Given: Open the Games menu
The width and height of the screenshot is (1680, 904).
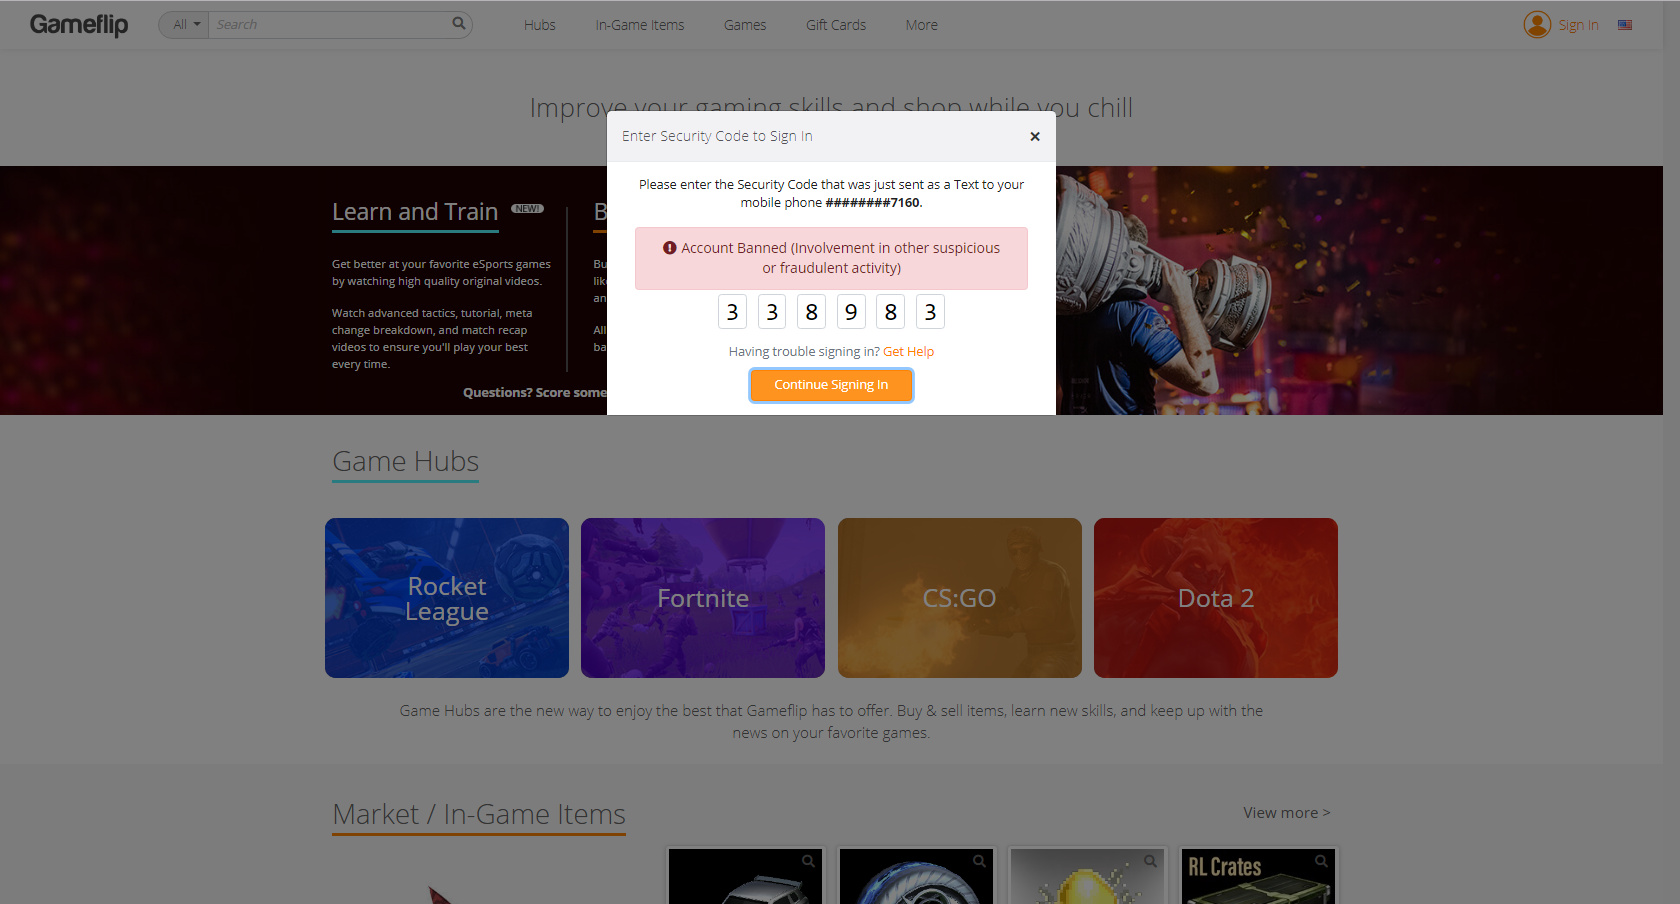Looking at the screenshot, I should 745,25.
